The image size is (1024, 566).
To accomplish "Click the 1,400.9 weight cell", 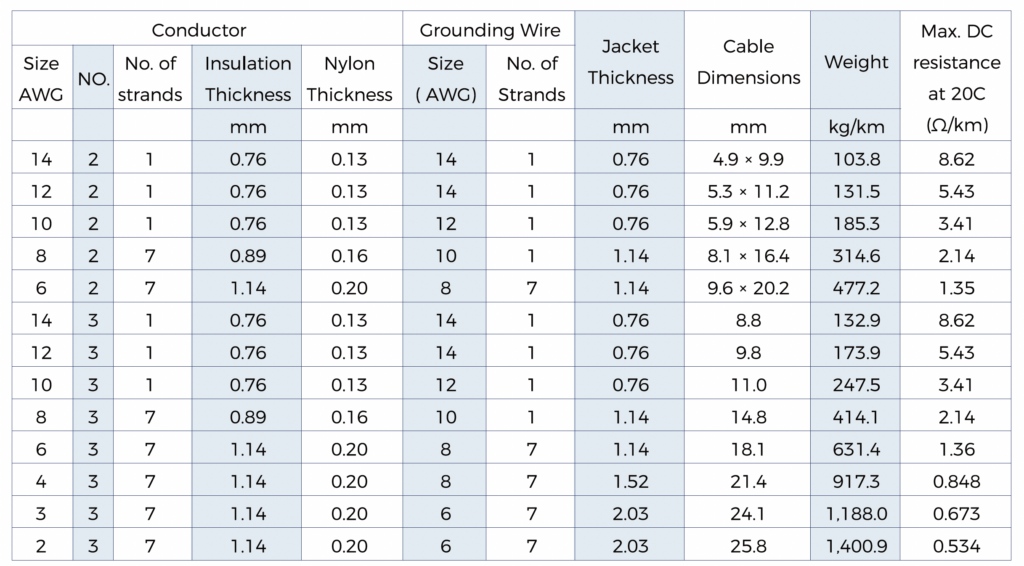I will 856,546.
